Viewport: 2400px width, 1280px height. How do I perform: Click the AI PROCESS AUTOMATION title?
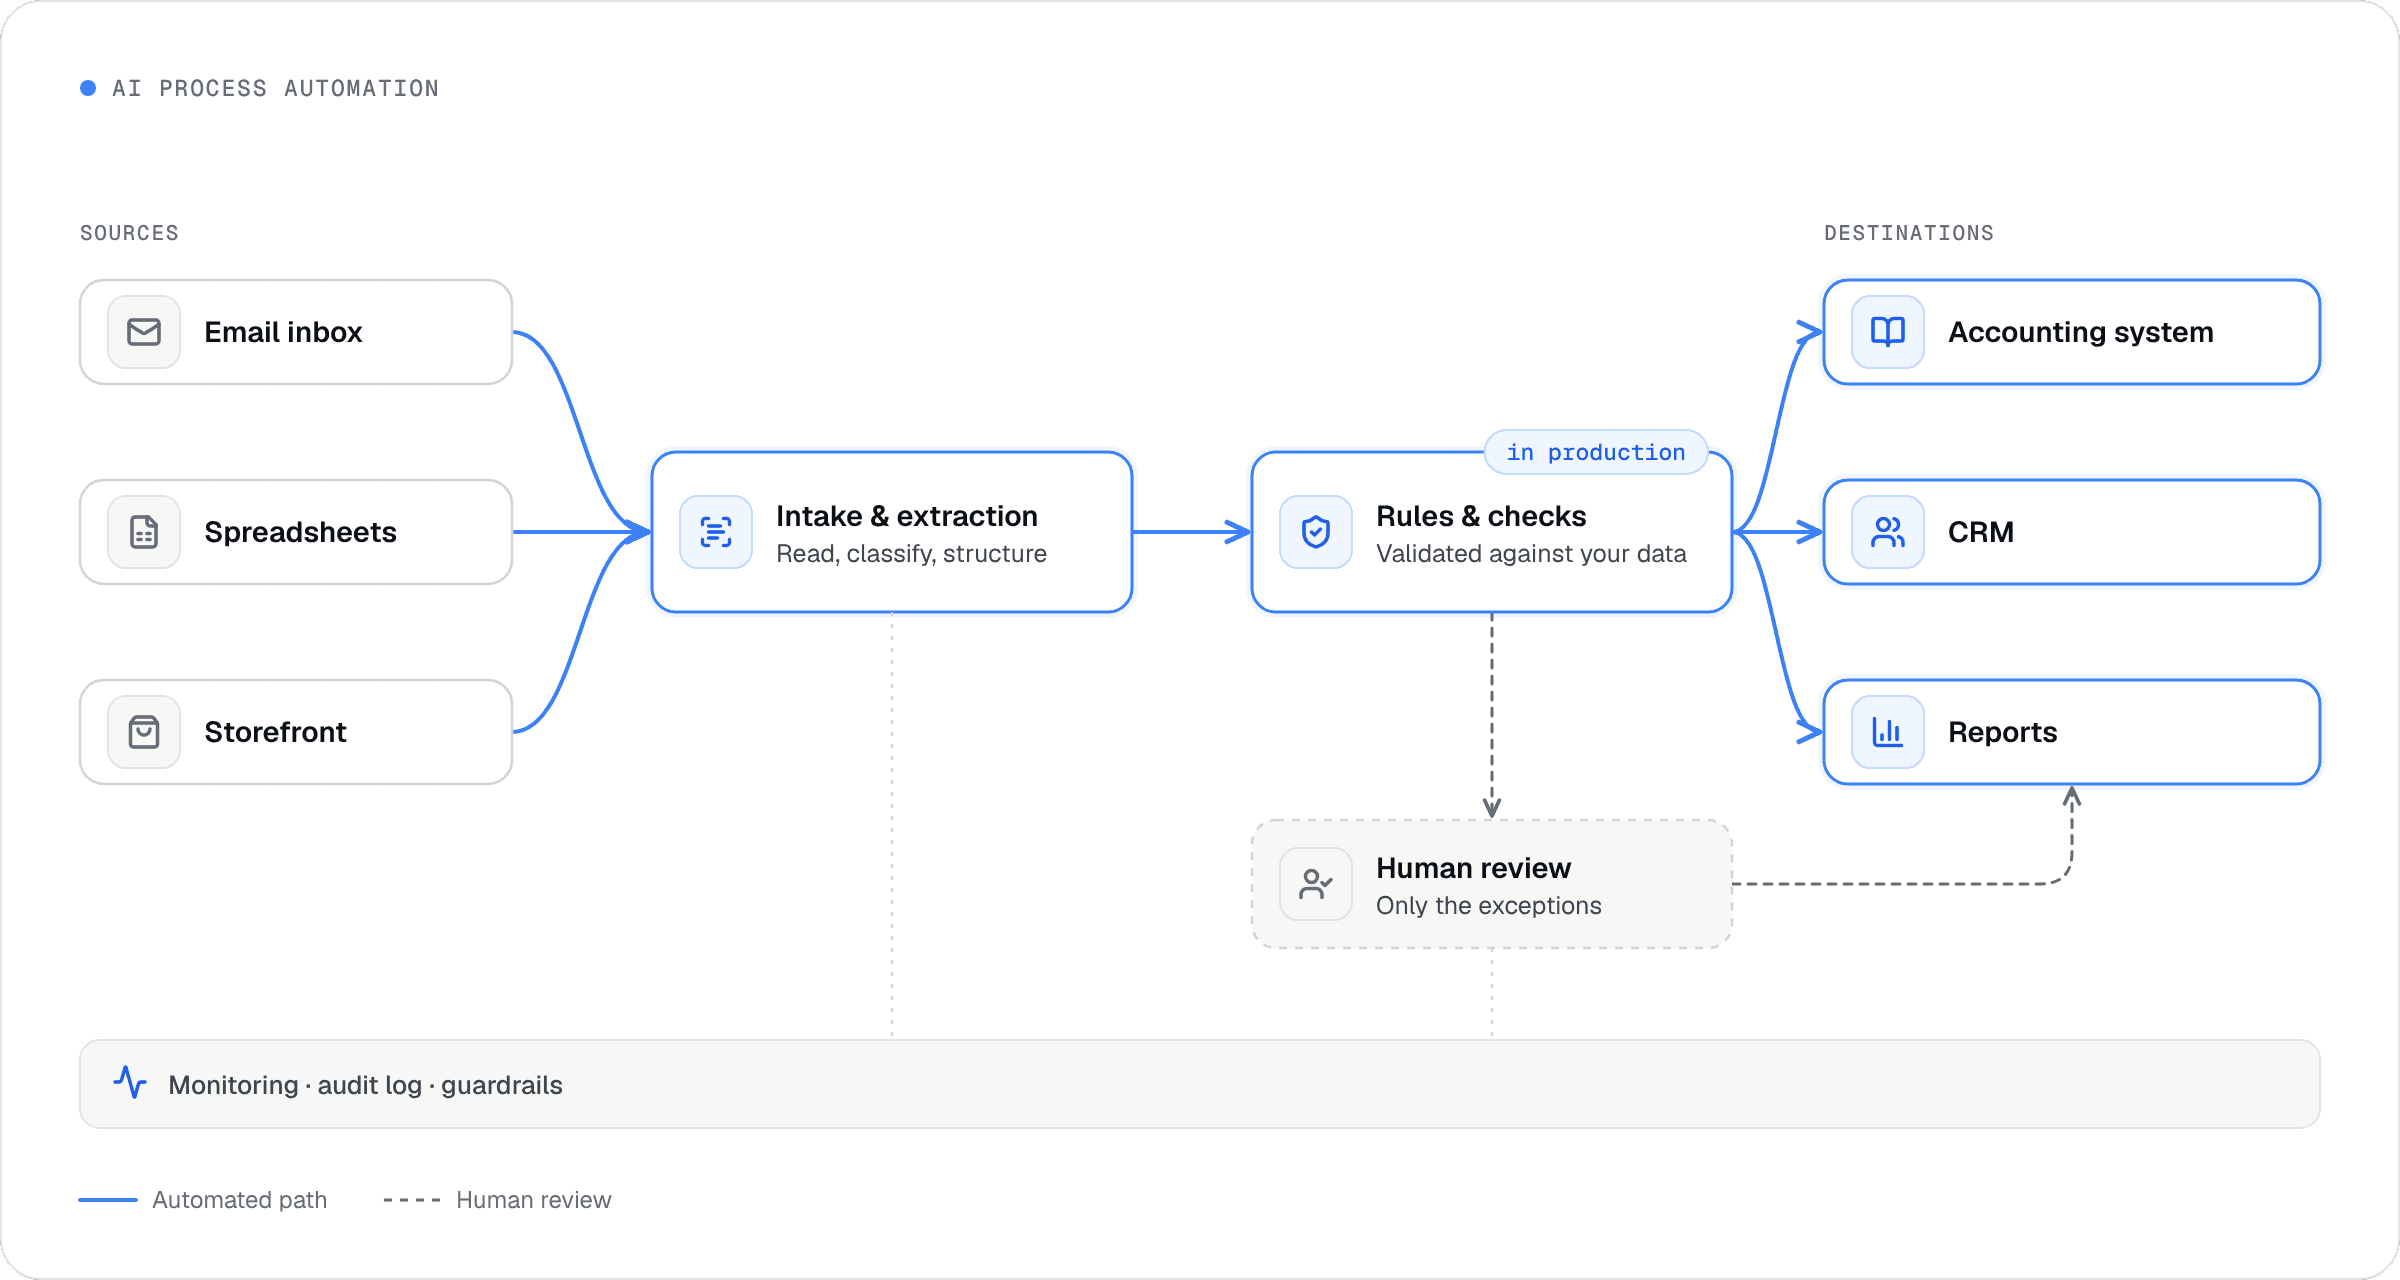click(275, 88)
